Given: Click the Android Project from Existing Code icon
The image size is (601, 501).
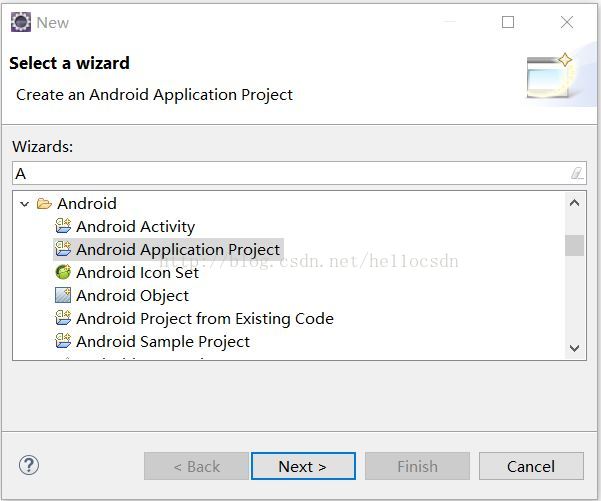Looking at the screenshot, I should click(63, 318).
